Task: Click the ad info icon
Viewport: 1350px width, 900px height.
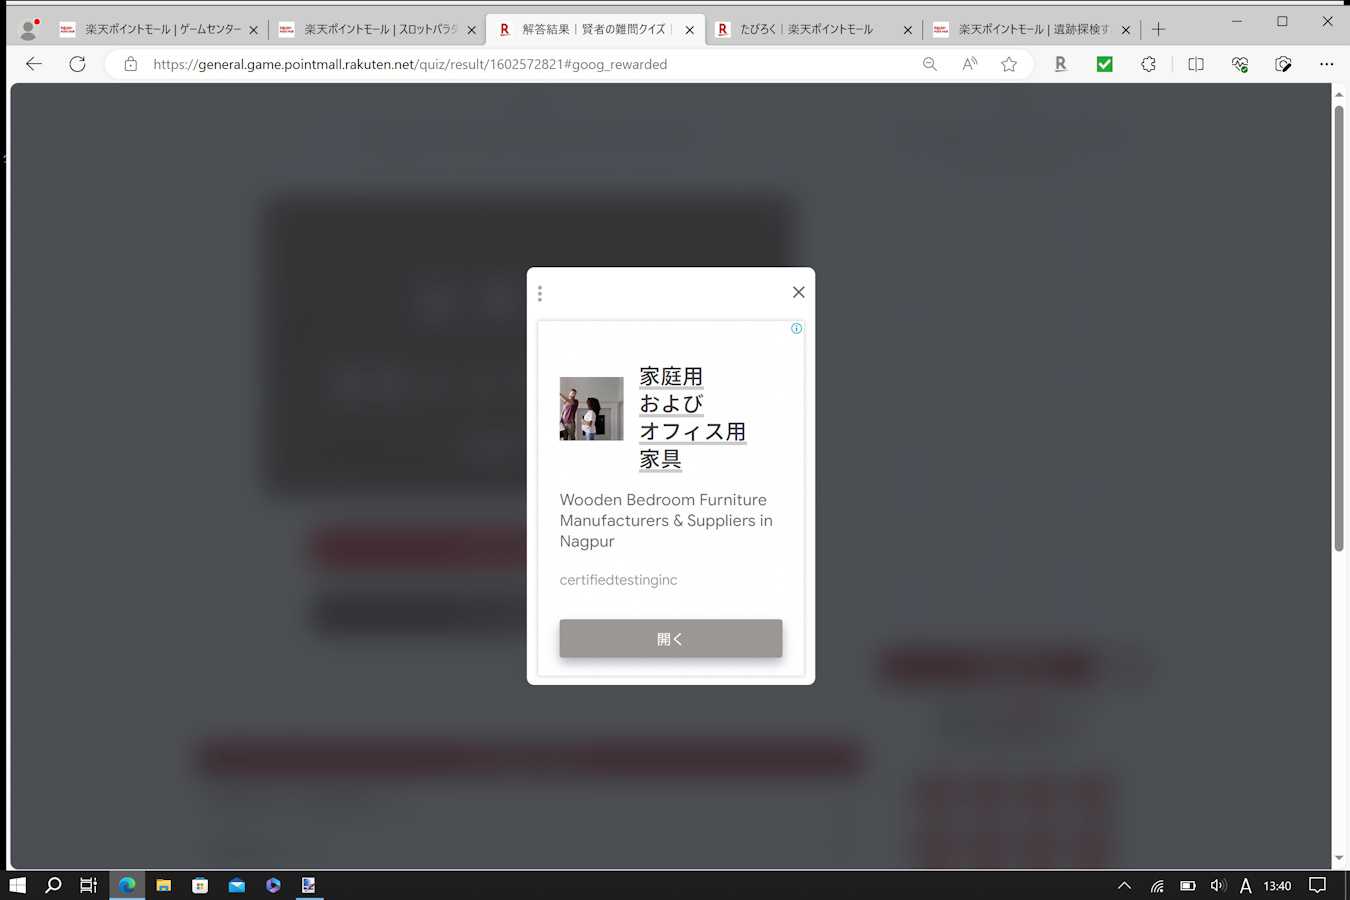Action: point(796,328)
